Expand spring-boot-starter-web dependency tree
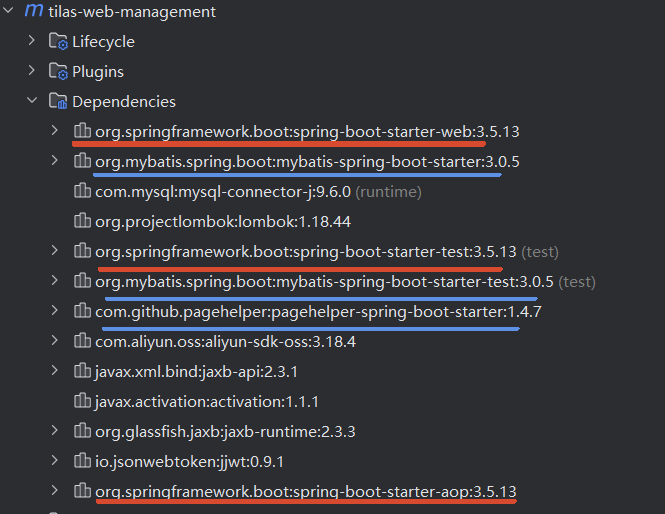This screenshot has width=665, height=514. tap(54, 130)
